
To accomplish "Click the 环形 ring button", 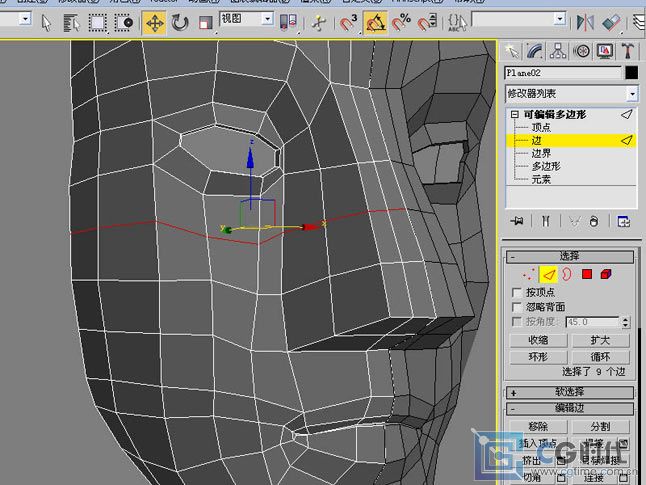I will [538, 357].
